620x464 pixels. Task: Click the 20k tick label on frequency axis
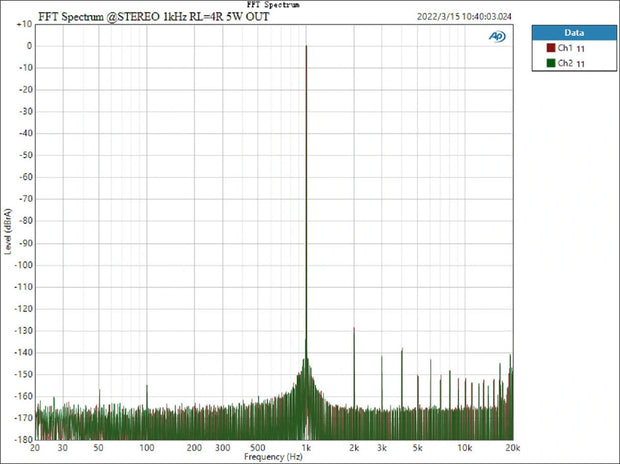(511, 447)
